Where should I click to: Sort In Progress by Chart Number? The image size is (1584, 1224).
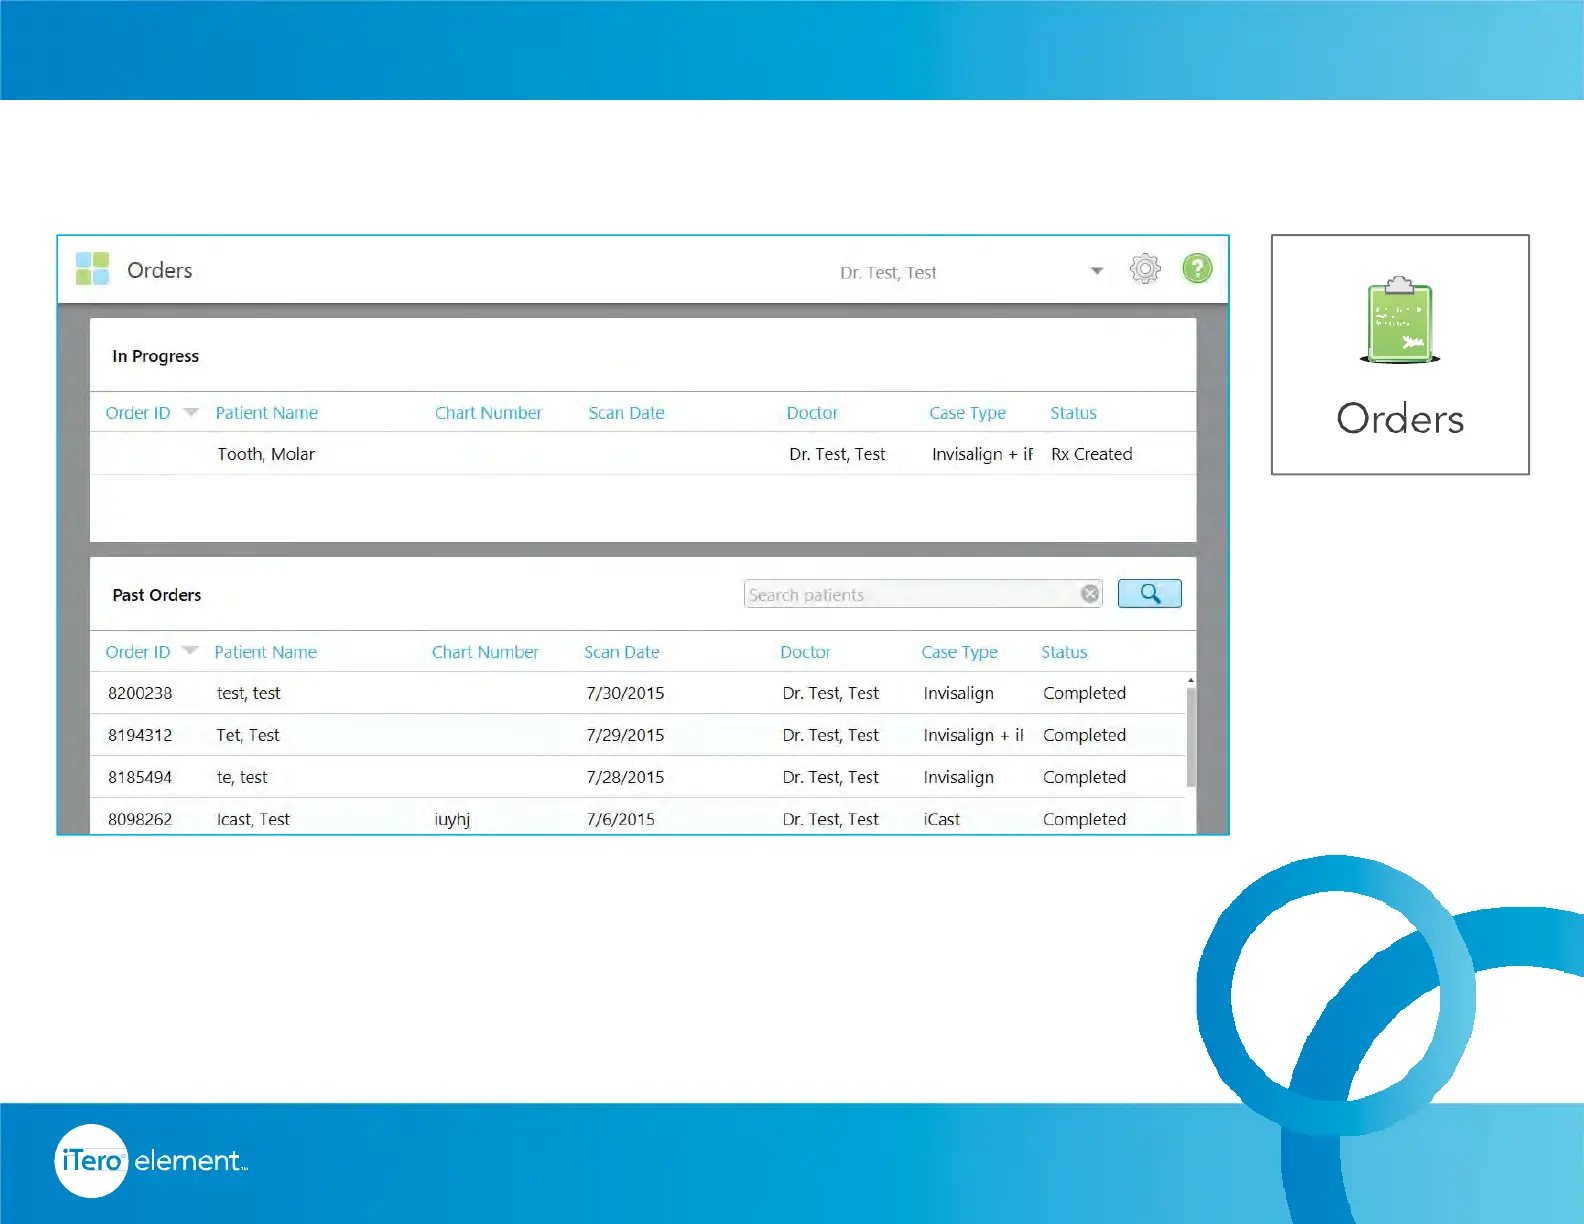(488, 413)
